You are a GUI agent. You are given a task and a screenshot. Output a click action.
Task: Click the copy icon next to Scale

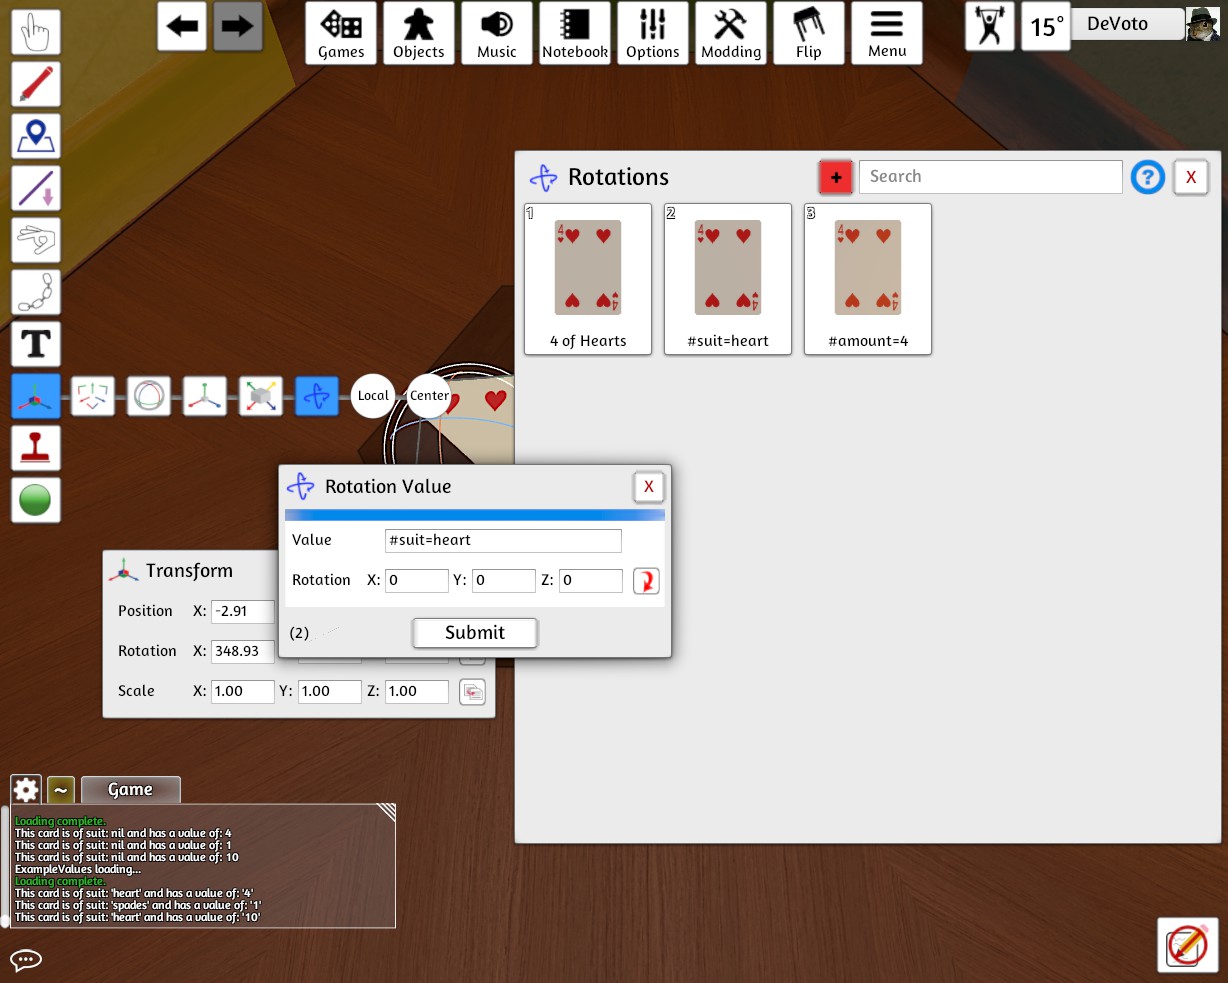472,691
